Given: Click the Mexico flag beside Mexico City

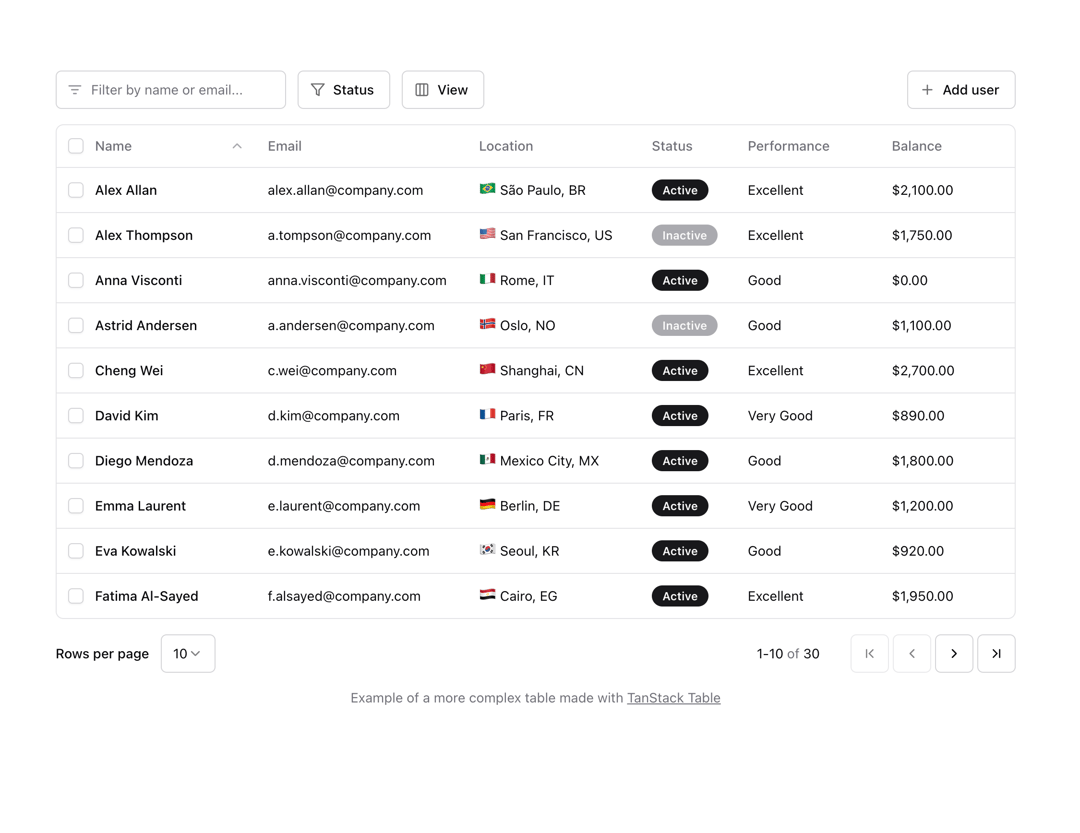Looking at the screenshot, I should click(x=487, y=460).
